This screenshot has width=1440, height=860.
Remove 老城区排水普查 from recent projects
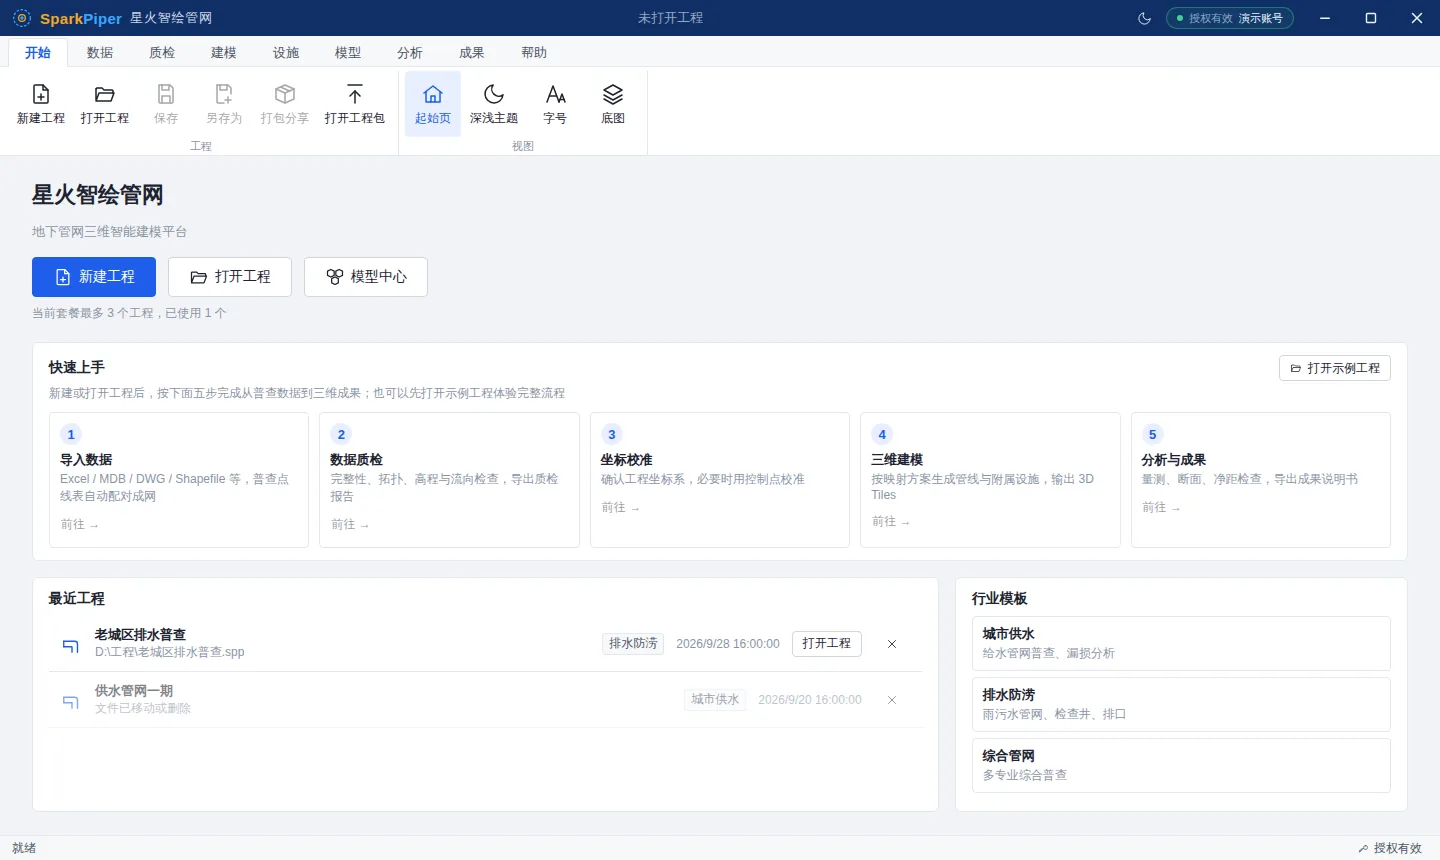(x=892, y=644)
